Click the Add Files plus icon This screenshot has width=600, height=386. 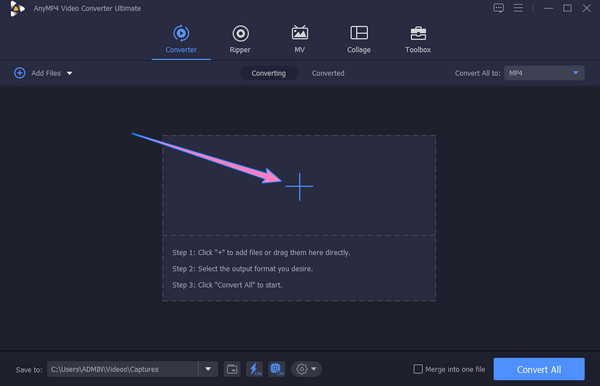(x=20, y=73)
